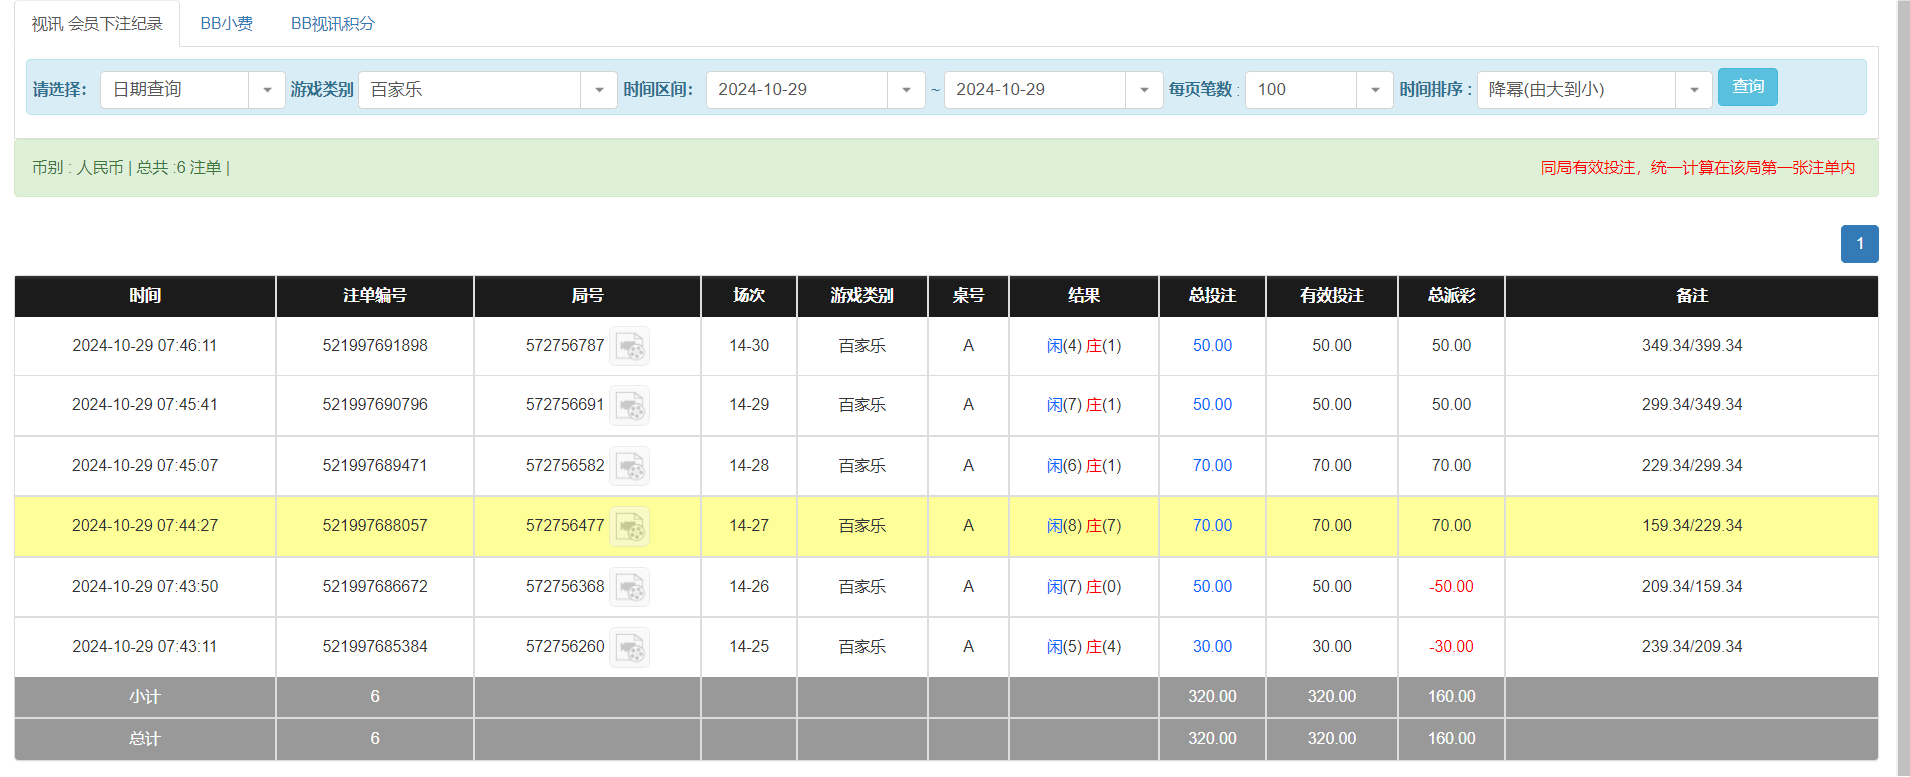This screenshot has width=1910, height=777.
Task: Open video replay icon for round 572756787
Action: (x=629, y=346)
